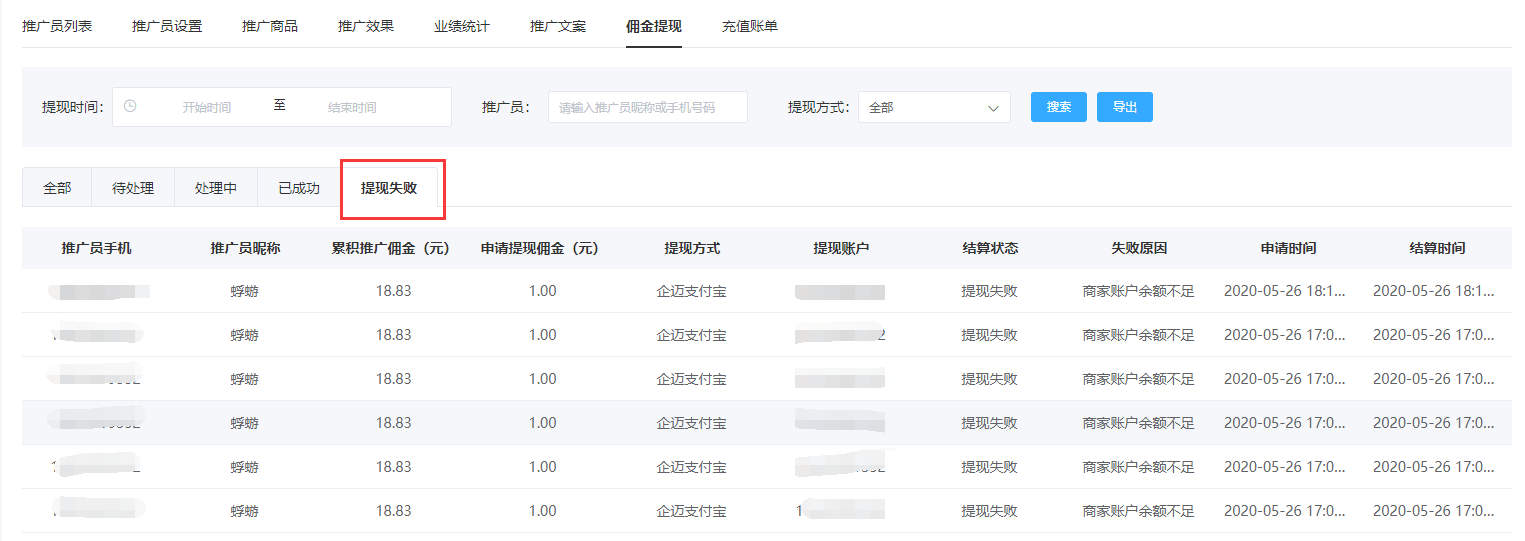Switch to 推广员设置 tab
The image size is (1525, 541).
[167, 26]
